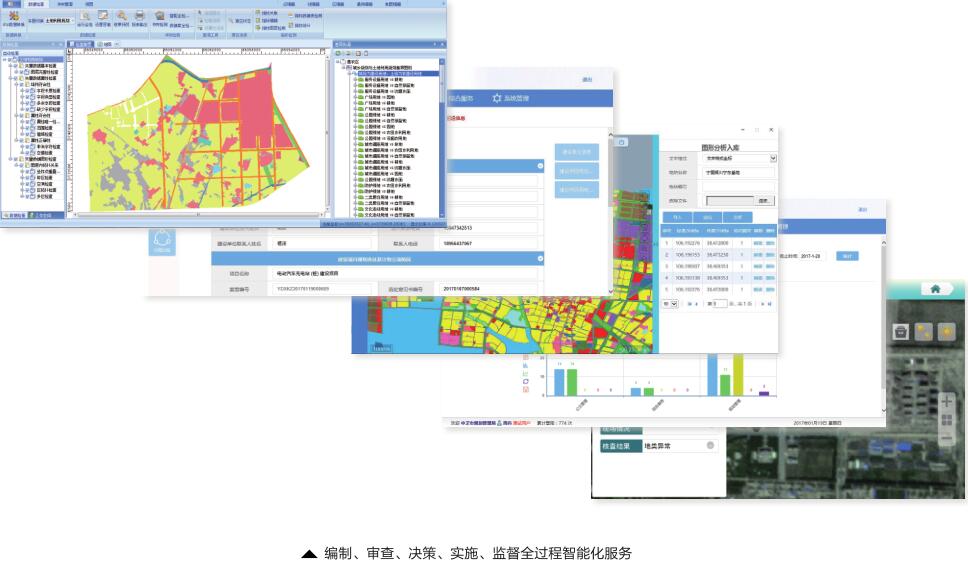Click the bottom light-blue button in web form
Viewport: 968px width, 565px height.
click(577, 190)
